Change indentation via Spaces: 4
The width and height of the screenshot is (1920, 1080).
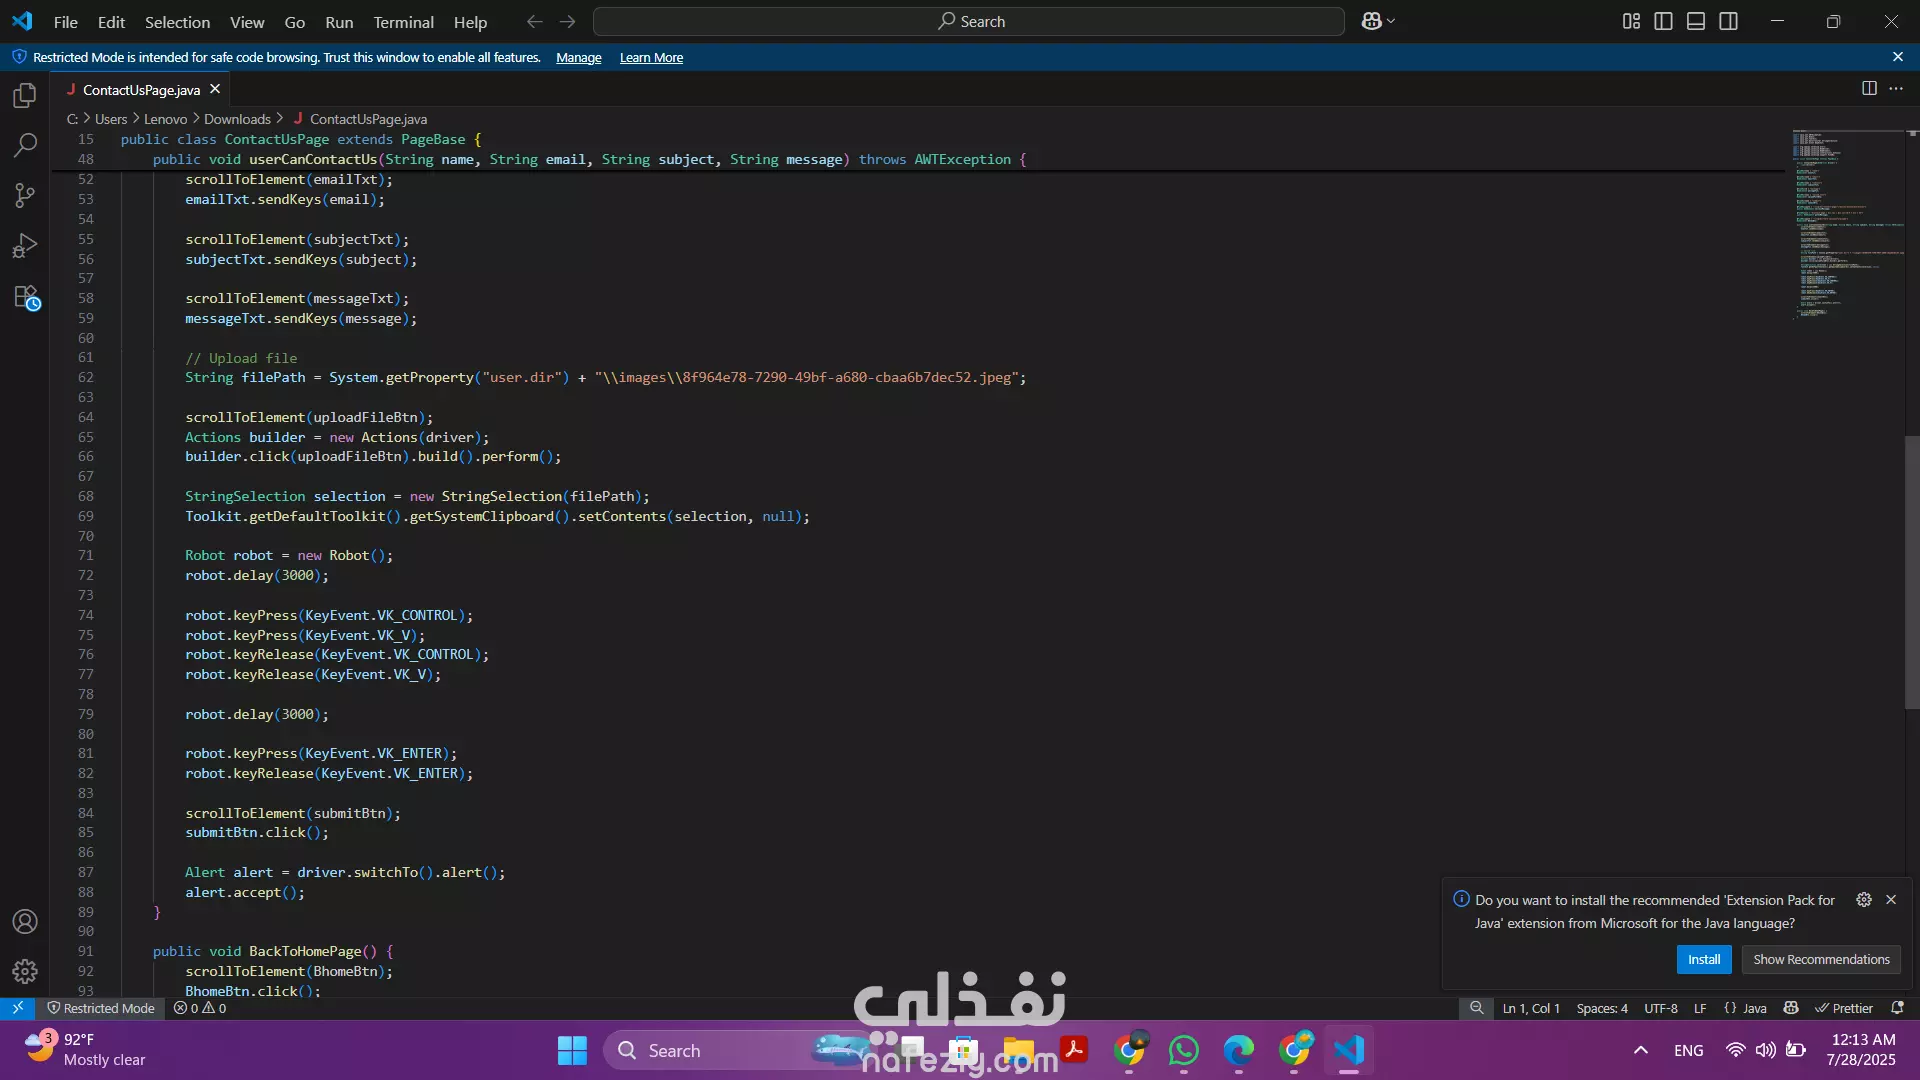point(1602,1008)
